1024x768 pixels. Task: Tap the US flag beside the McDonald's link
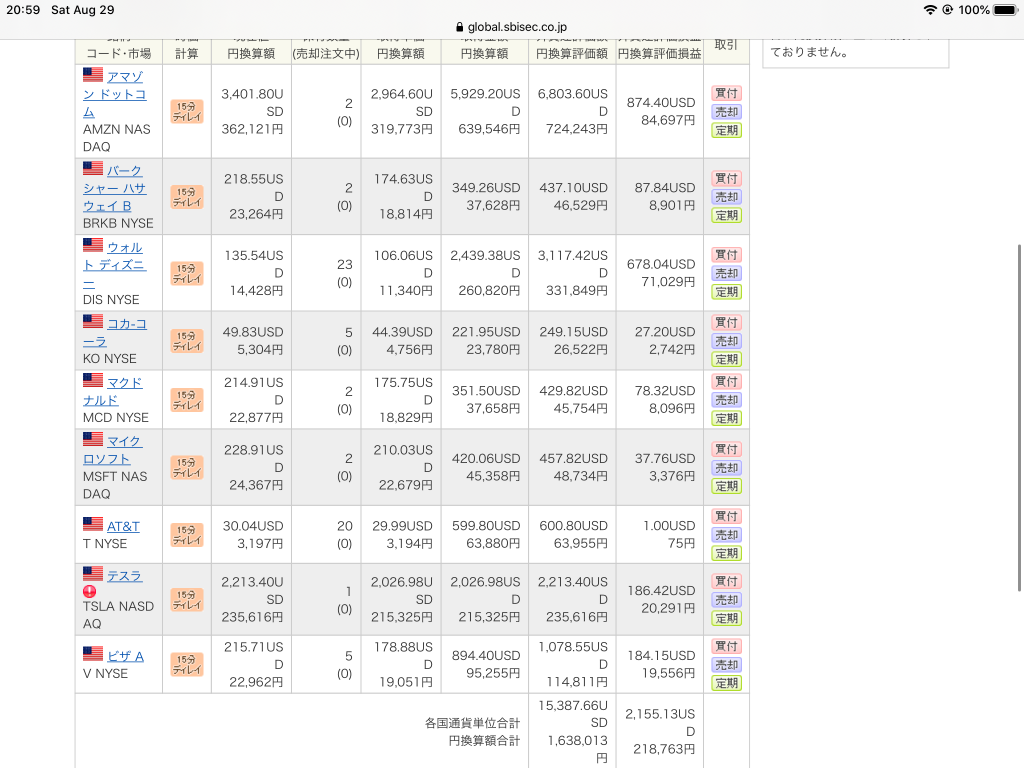93,380
